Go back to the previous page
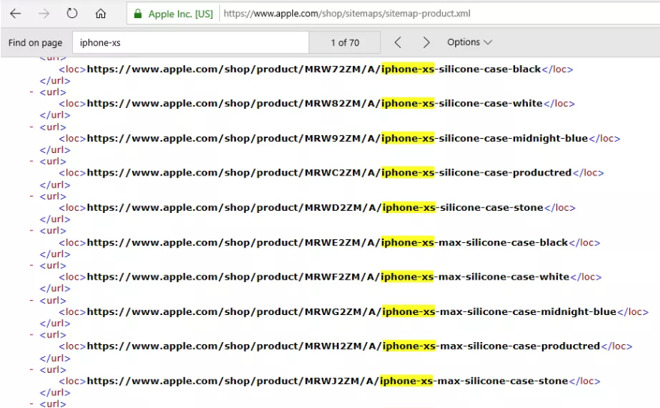This screenshot has width=660, height=408. tap(16, 13)
